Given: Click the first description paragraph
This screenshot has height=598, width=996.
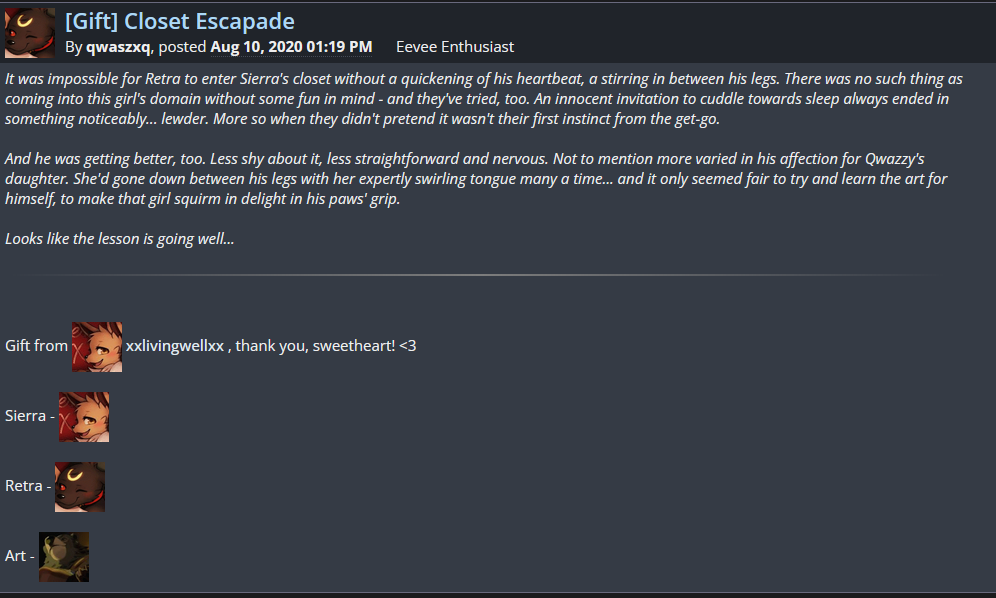Looking at the screenshot, I should tap(480, 99).
